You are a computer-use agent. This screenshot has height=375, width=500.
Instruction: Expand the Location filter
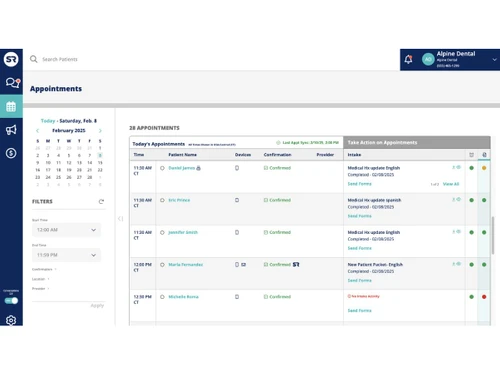[40, 279]
